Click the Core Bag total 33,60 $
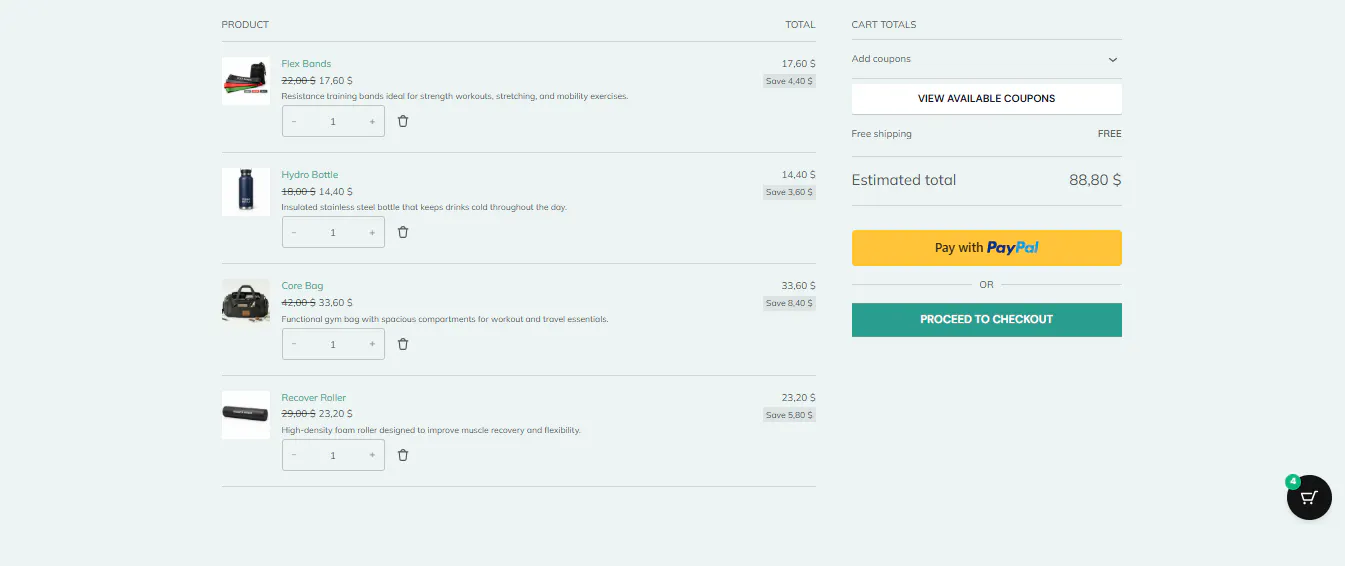The height and width of the screenshot is (566, 1345). (799, 286)
